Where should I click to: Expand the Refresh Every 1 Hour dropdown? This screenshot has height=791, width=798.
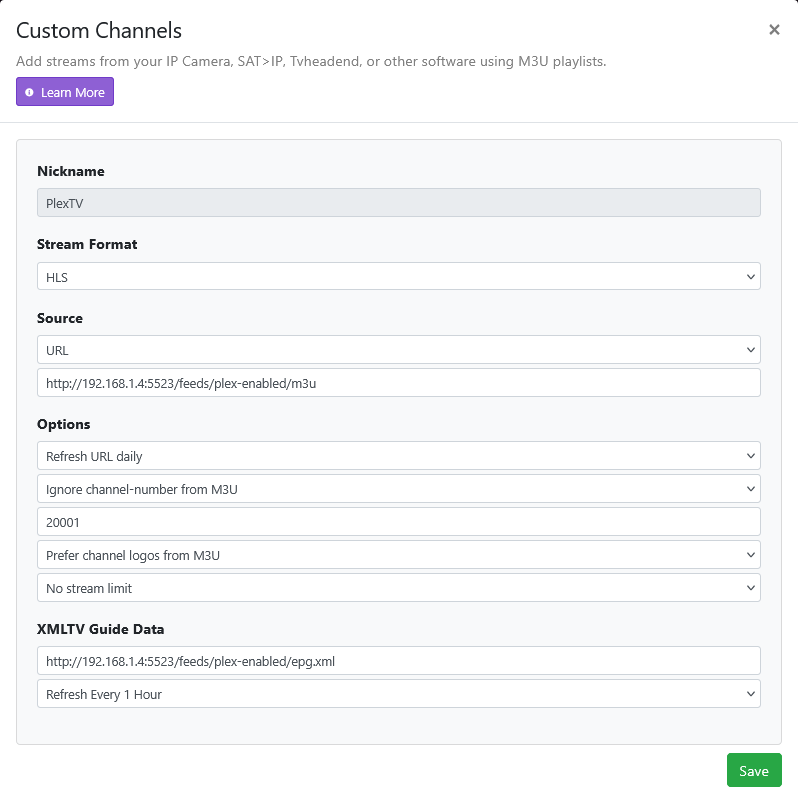pos(398,694)
